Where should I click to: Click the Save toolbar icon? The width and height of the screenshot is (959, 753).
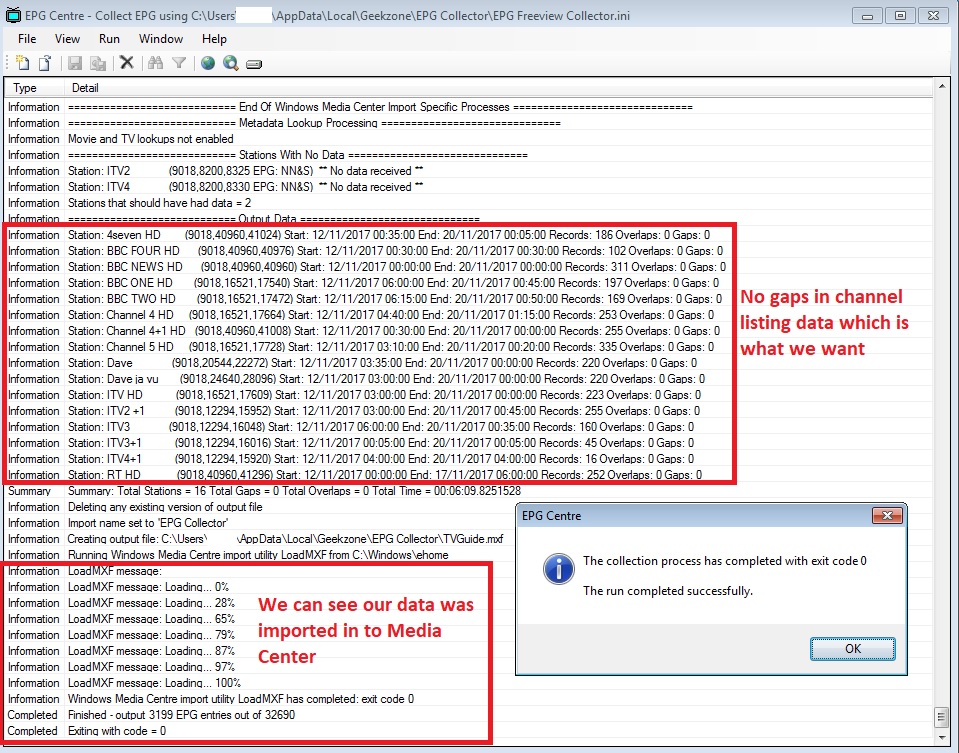(75, 63)
